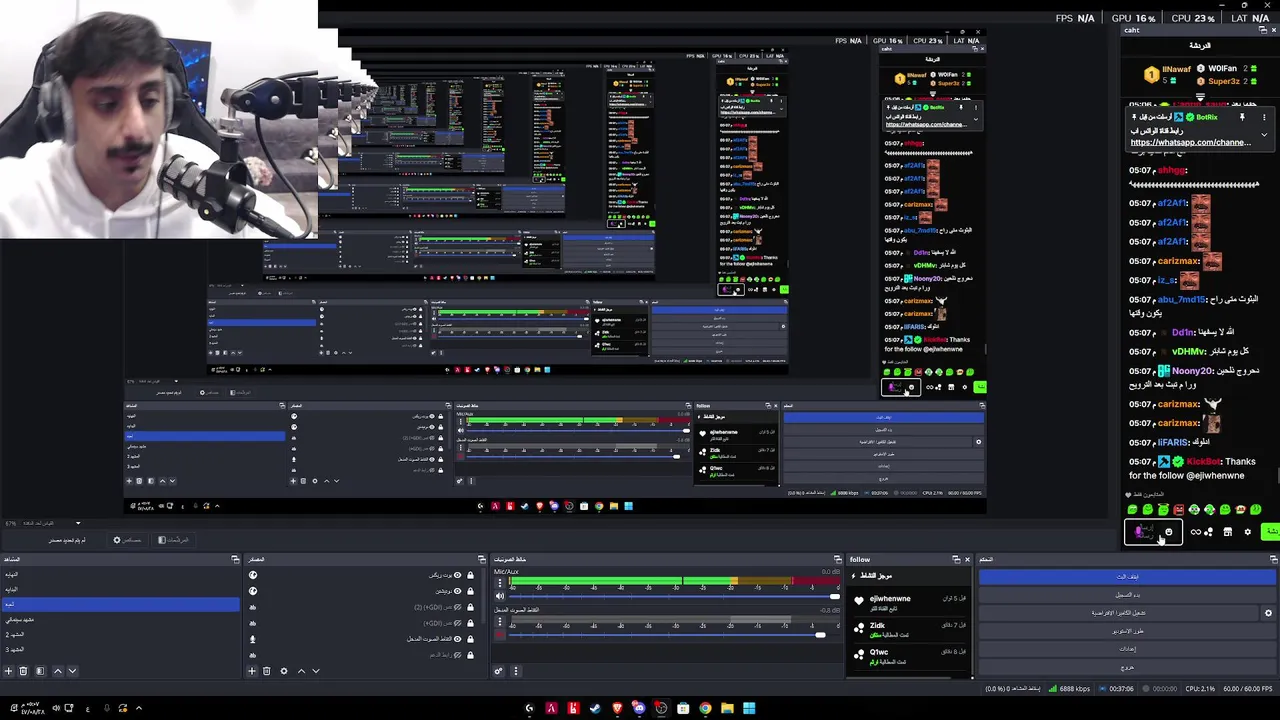Viewport: 1280px width, 720px height.
Task: Hide the التقاط الصوت المدخل source
Action: [x=458, y=639]
